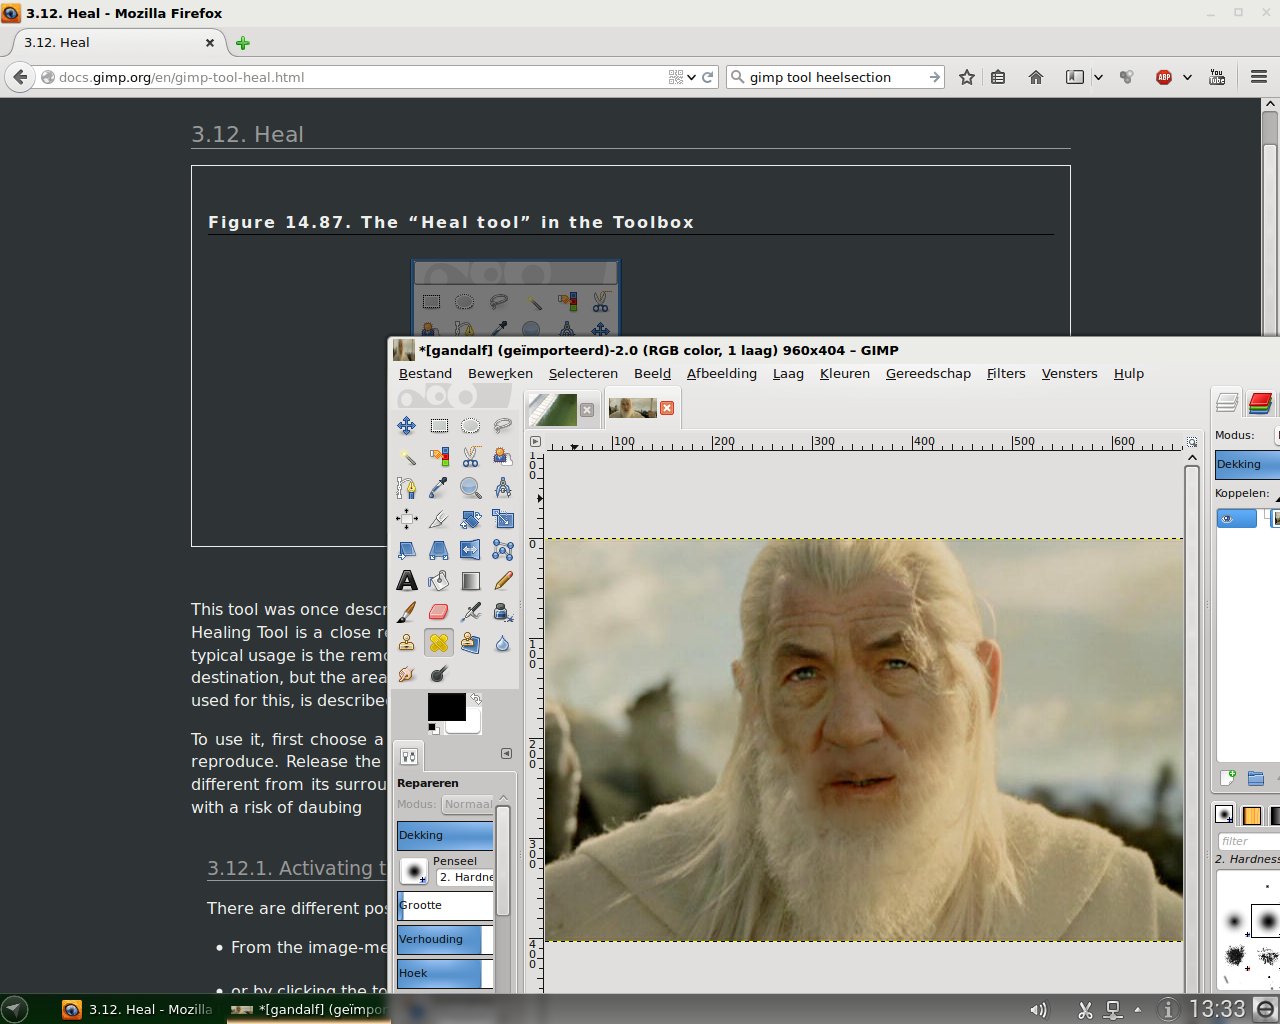Screen dimensions: 1280x1024
Task: Select the Flip tool
Action: coord(470,550)
